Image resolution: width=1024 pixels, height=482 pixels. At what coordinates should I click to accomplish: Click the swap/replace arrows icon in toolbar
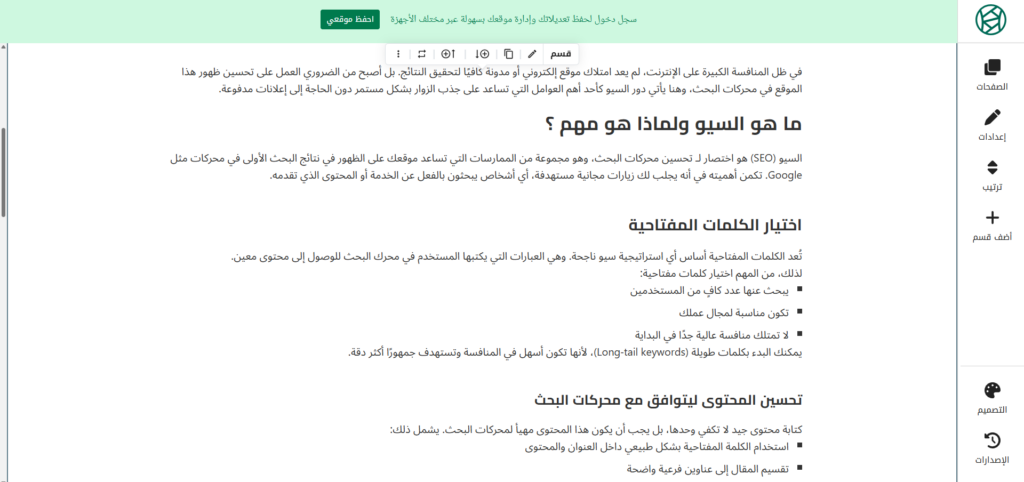coord(422,53)
